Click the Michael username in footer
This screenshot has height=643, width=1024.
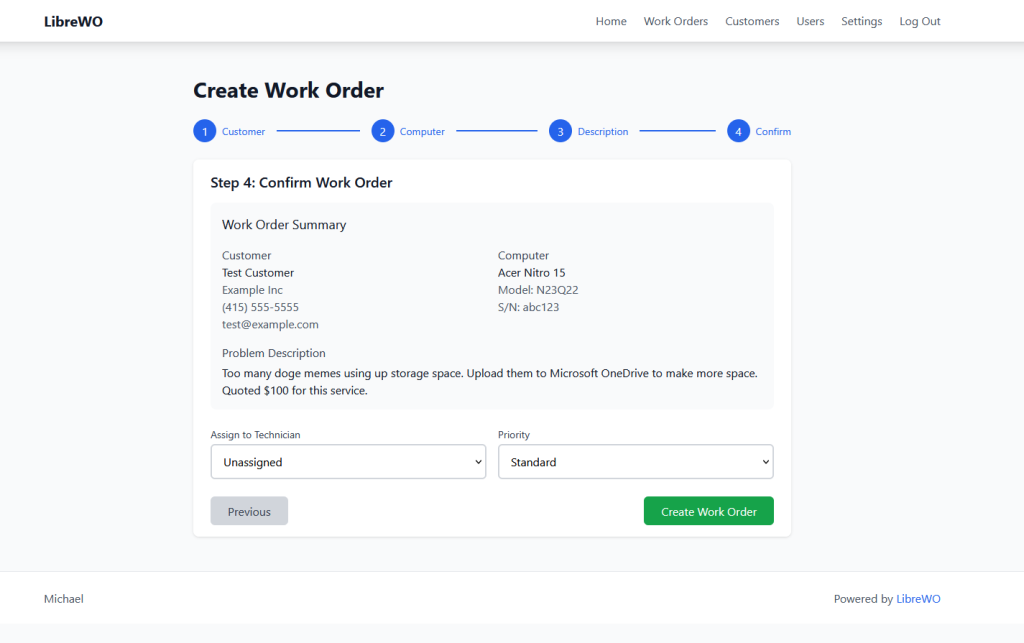63,598
